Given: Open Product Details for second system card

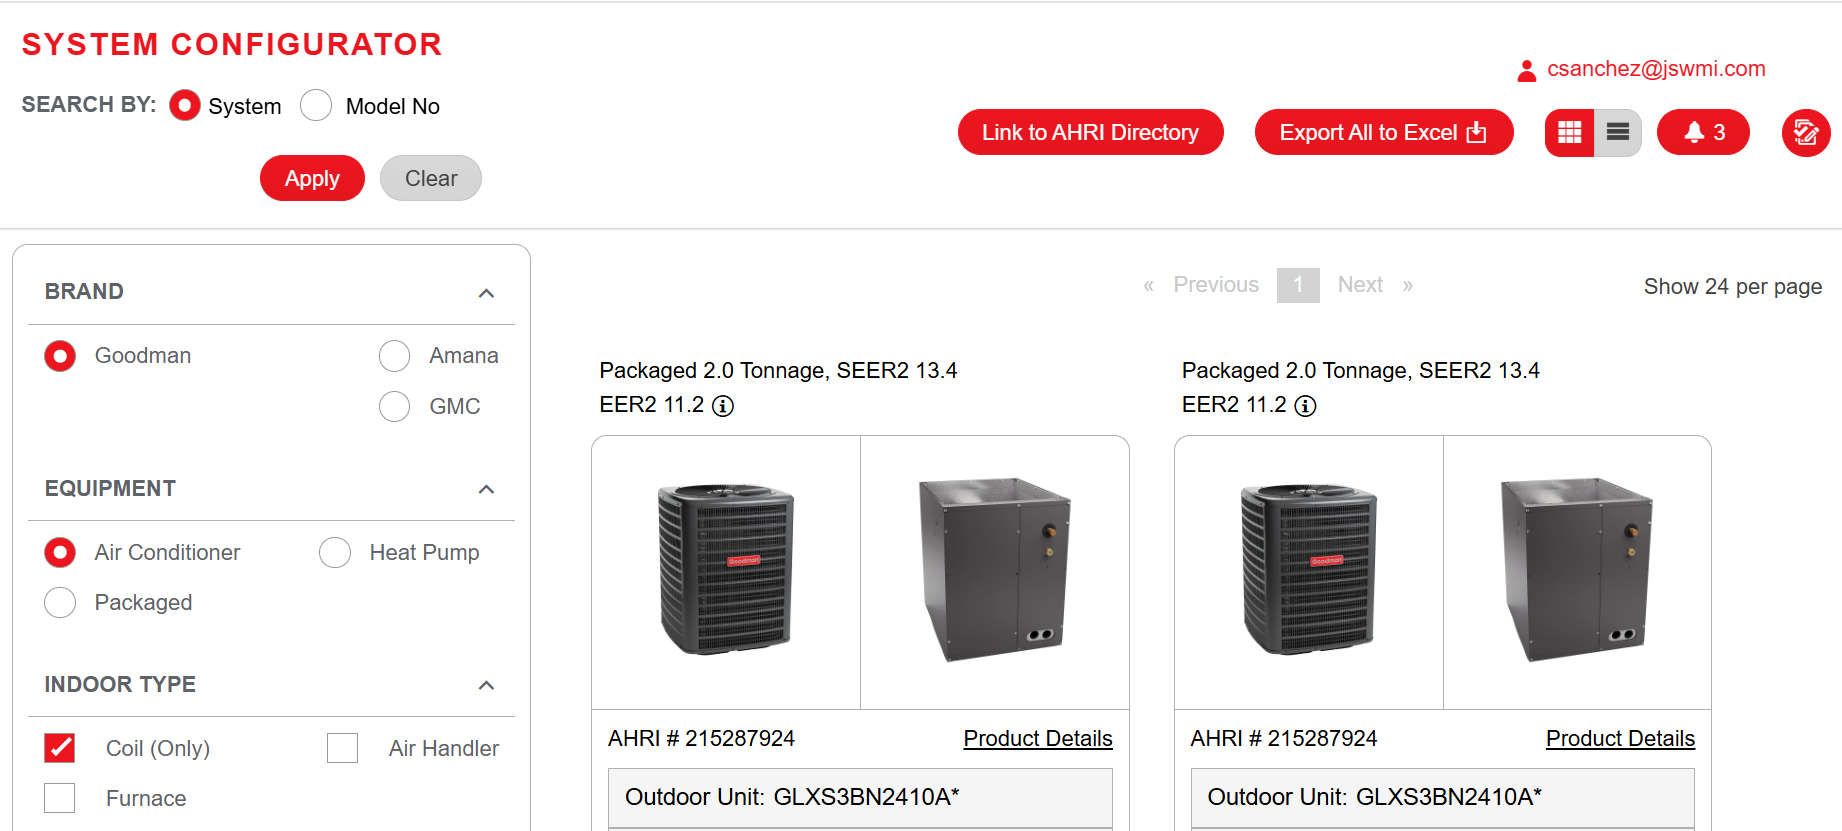Looking at the screenshot, I should coord(1620,739).
